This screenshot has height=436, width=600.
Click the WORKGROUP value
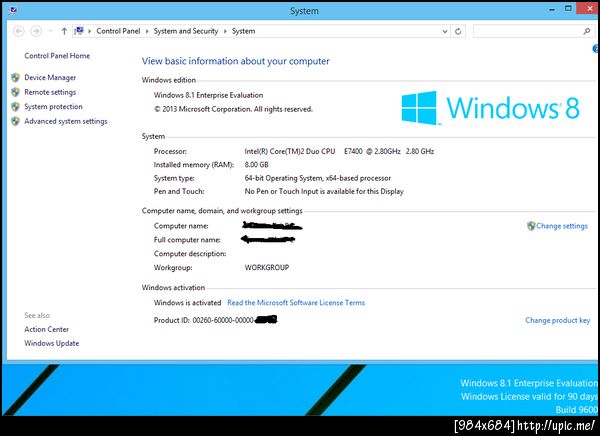pos(267,268)
